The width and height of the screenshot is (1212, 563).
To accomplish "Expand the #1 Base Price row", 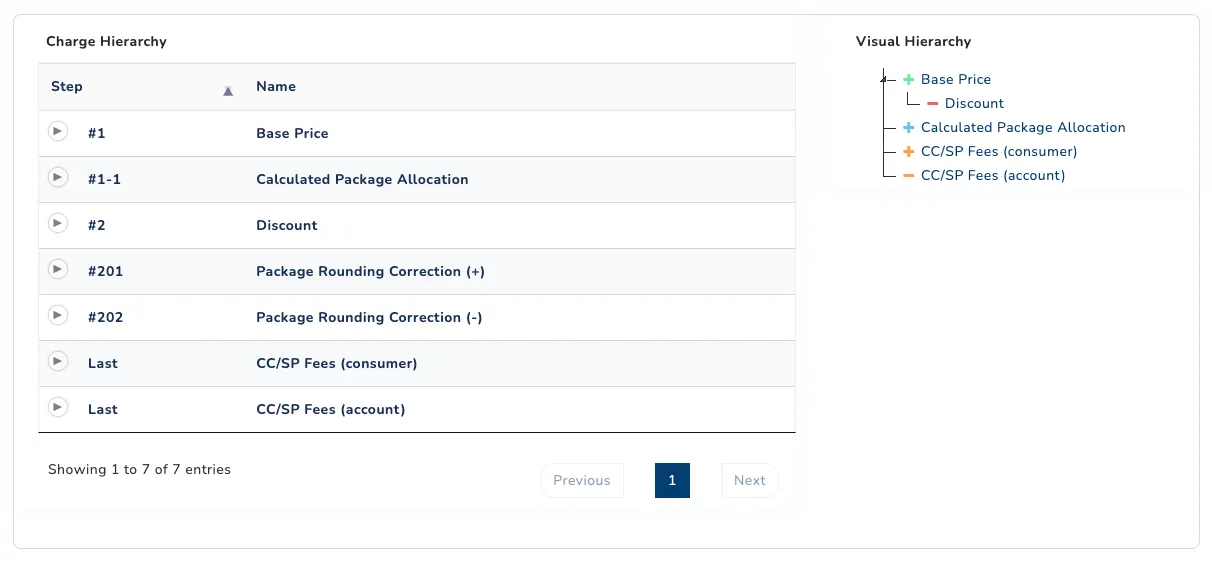I will pos(58,131).
